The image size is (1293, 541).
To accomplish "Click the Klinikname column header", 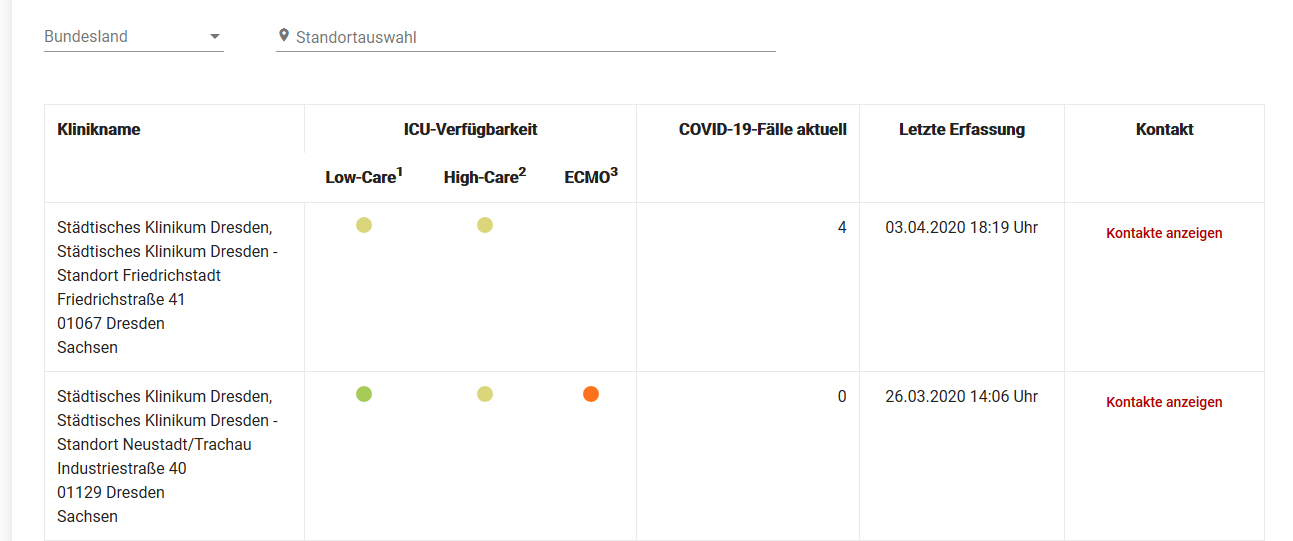I will (x=99, y=129).
